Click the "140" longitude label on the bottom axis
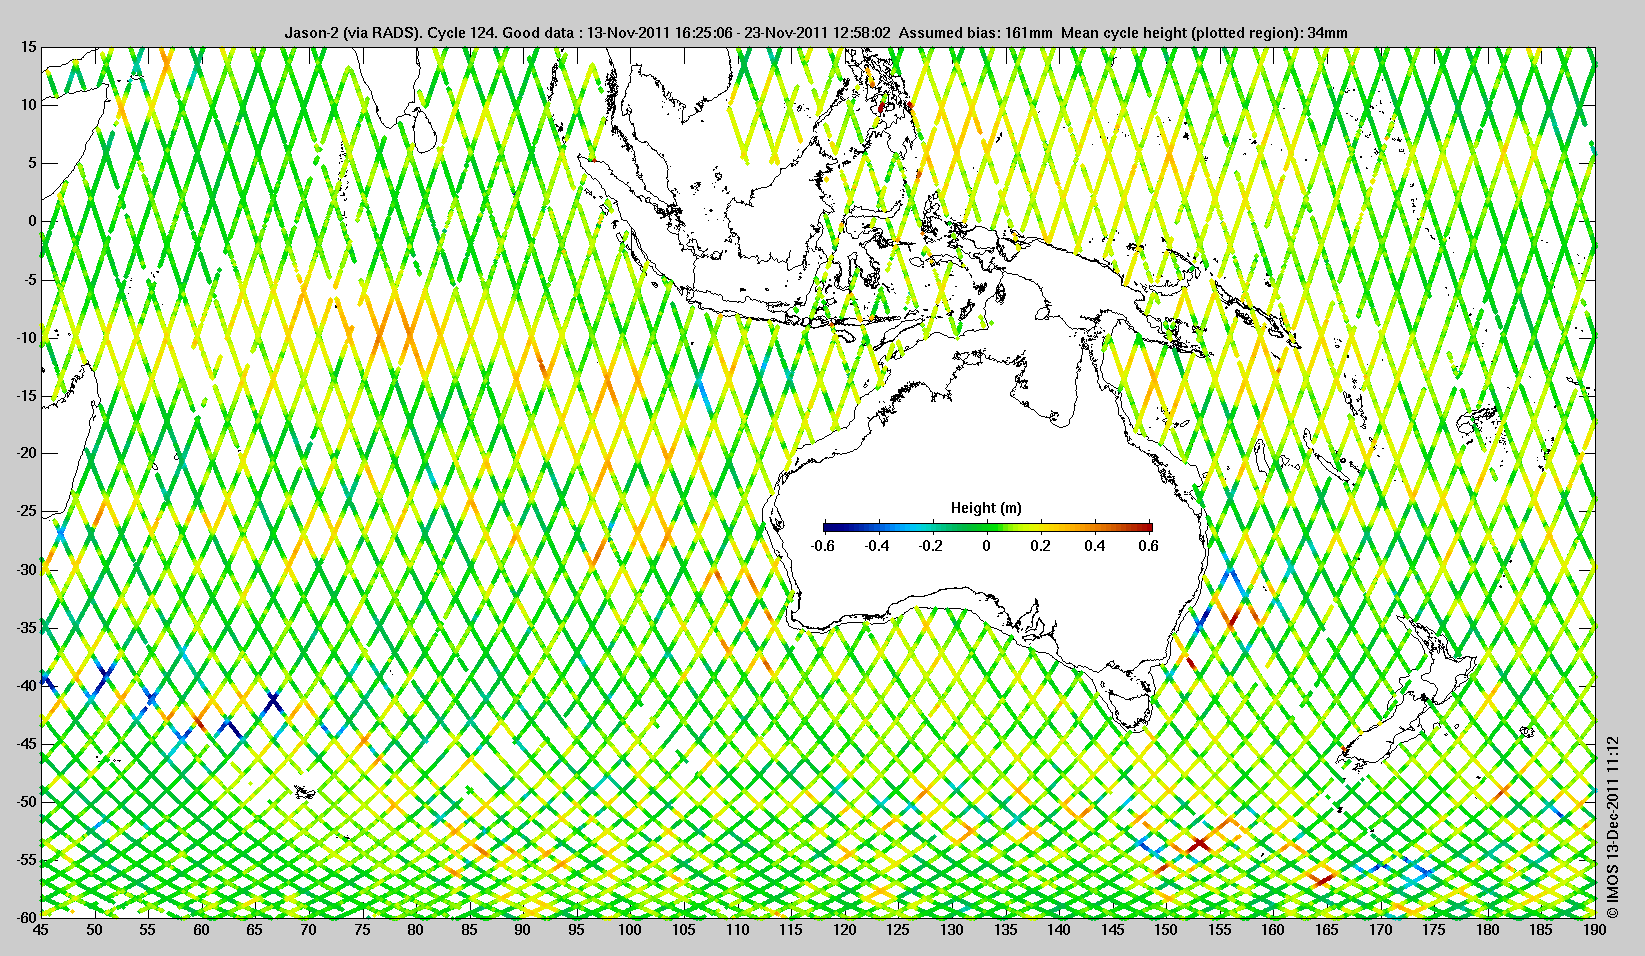Viewport: 1645px width, 956px height. [x=1058, y=930]
